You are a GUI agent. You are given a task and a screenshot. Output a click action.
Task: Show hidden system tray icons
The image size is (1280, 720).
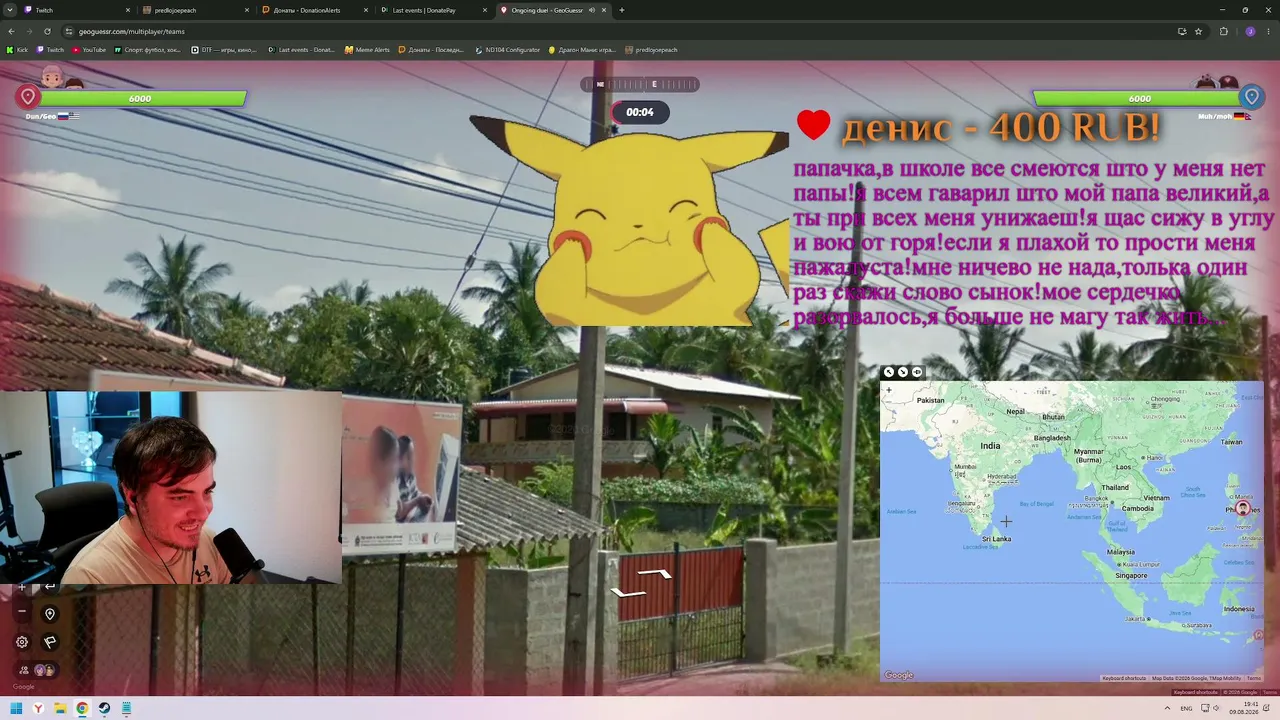pyautogui.click(x=1166, y=708)
